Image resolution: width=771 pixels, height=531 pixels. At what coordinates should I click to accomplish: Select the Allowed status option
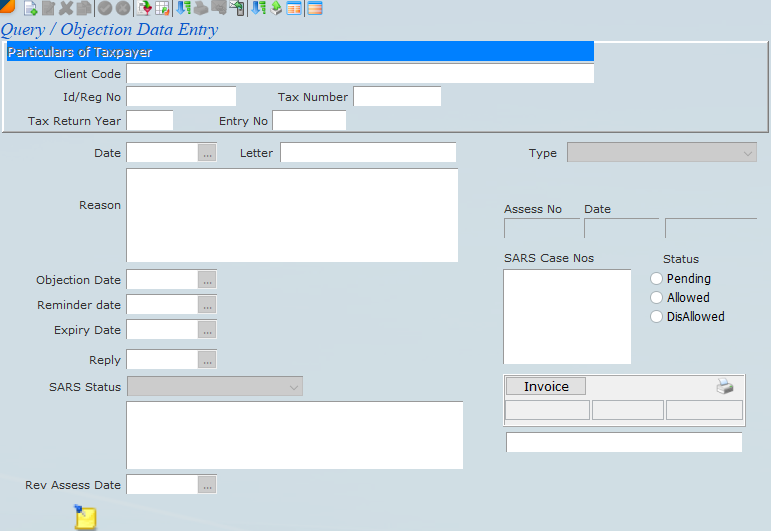(657, 298)
